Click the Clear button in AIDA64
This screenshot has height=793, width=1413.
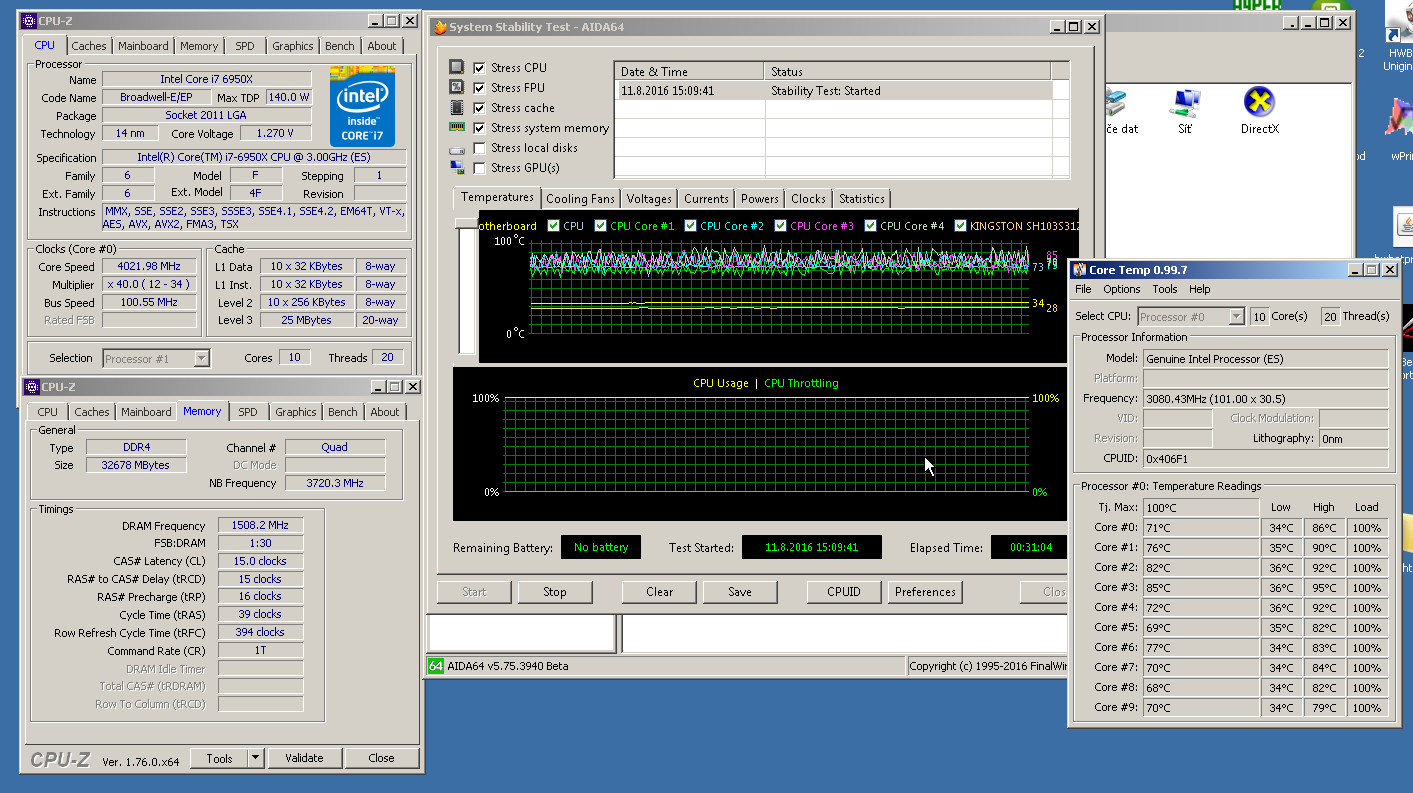(x=659, y=592)
